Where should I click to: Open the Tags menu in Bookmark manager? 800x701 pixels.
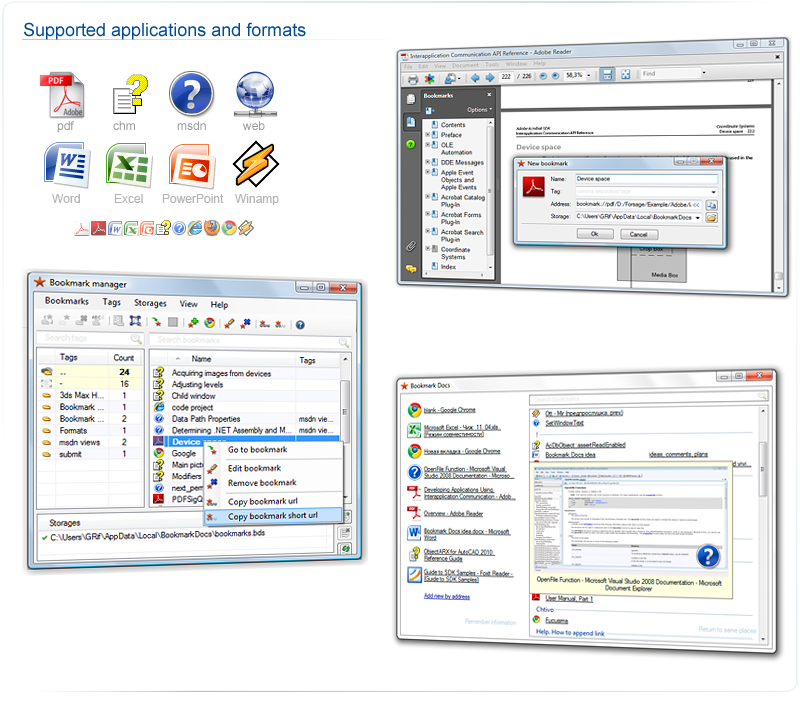click(x=111, y=302)
